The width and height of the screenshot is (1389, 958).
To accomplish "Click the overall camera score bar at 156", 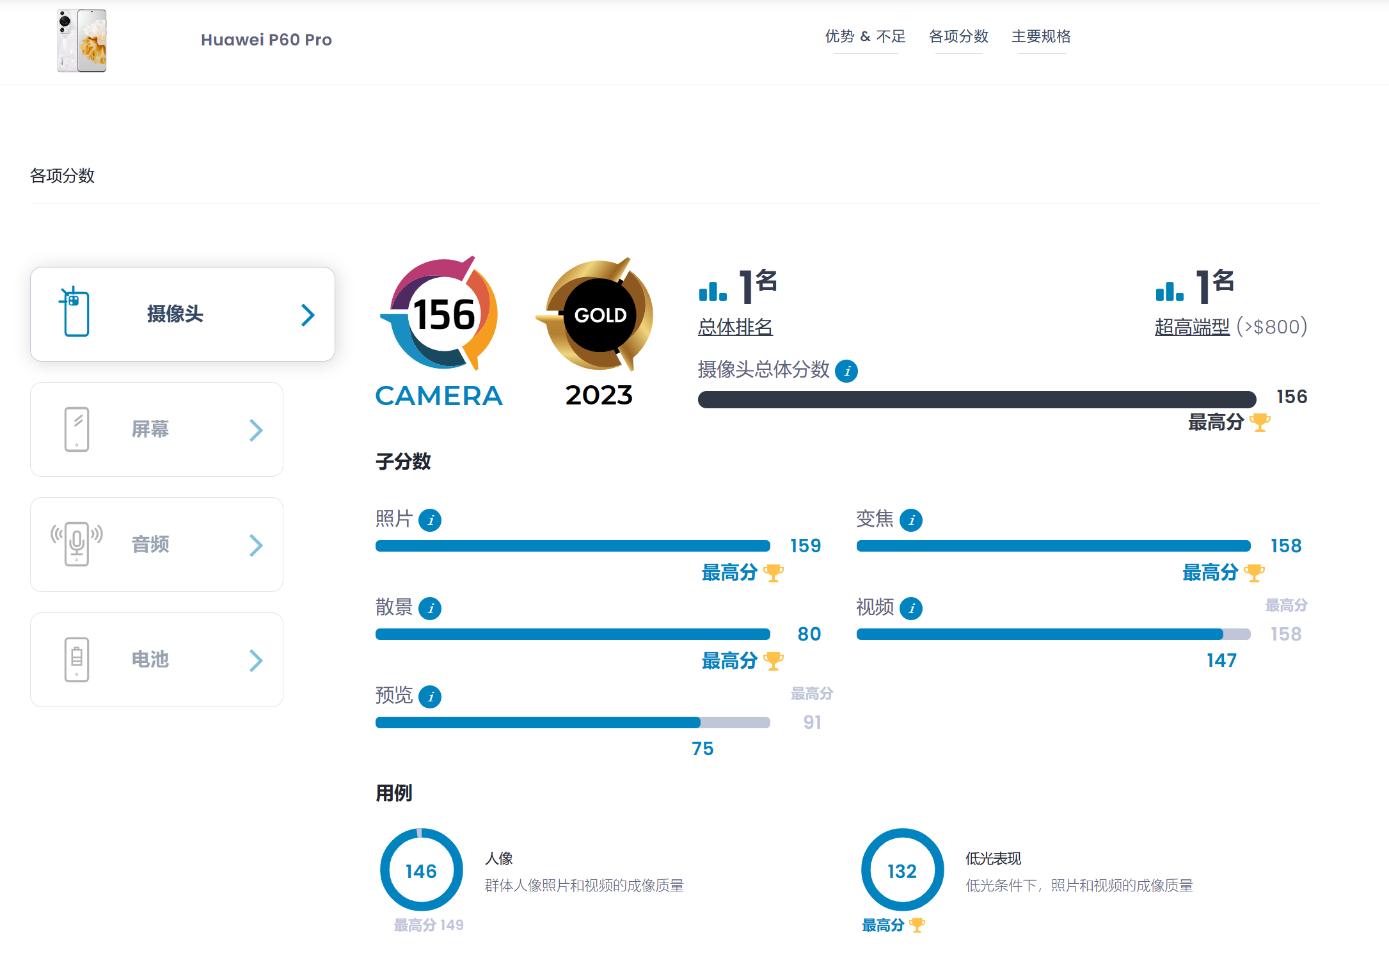I will pos(977,399).
